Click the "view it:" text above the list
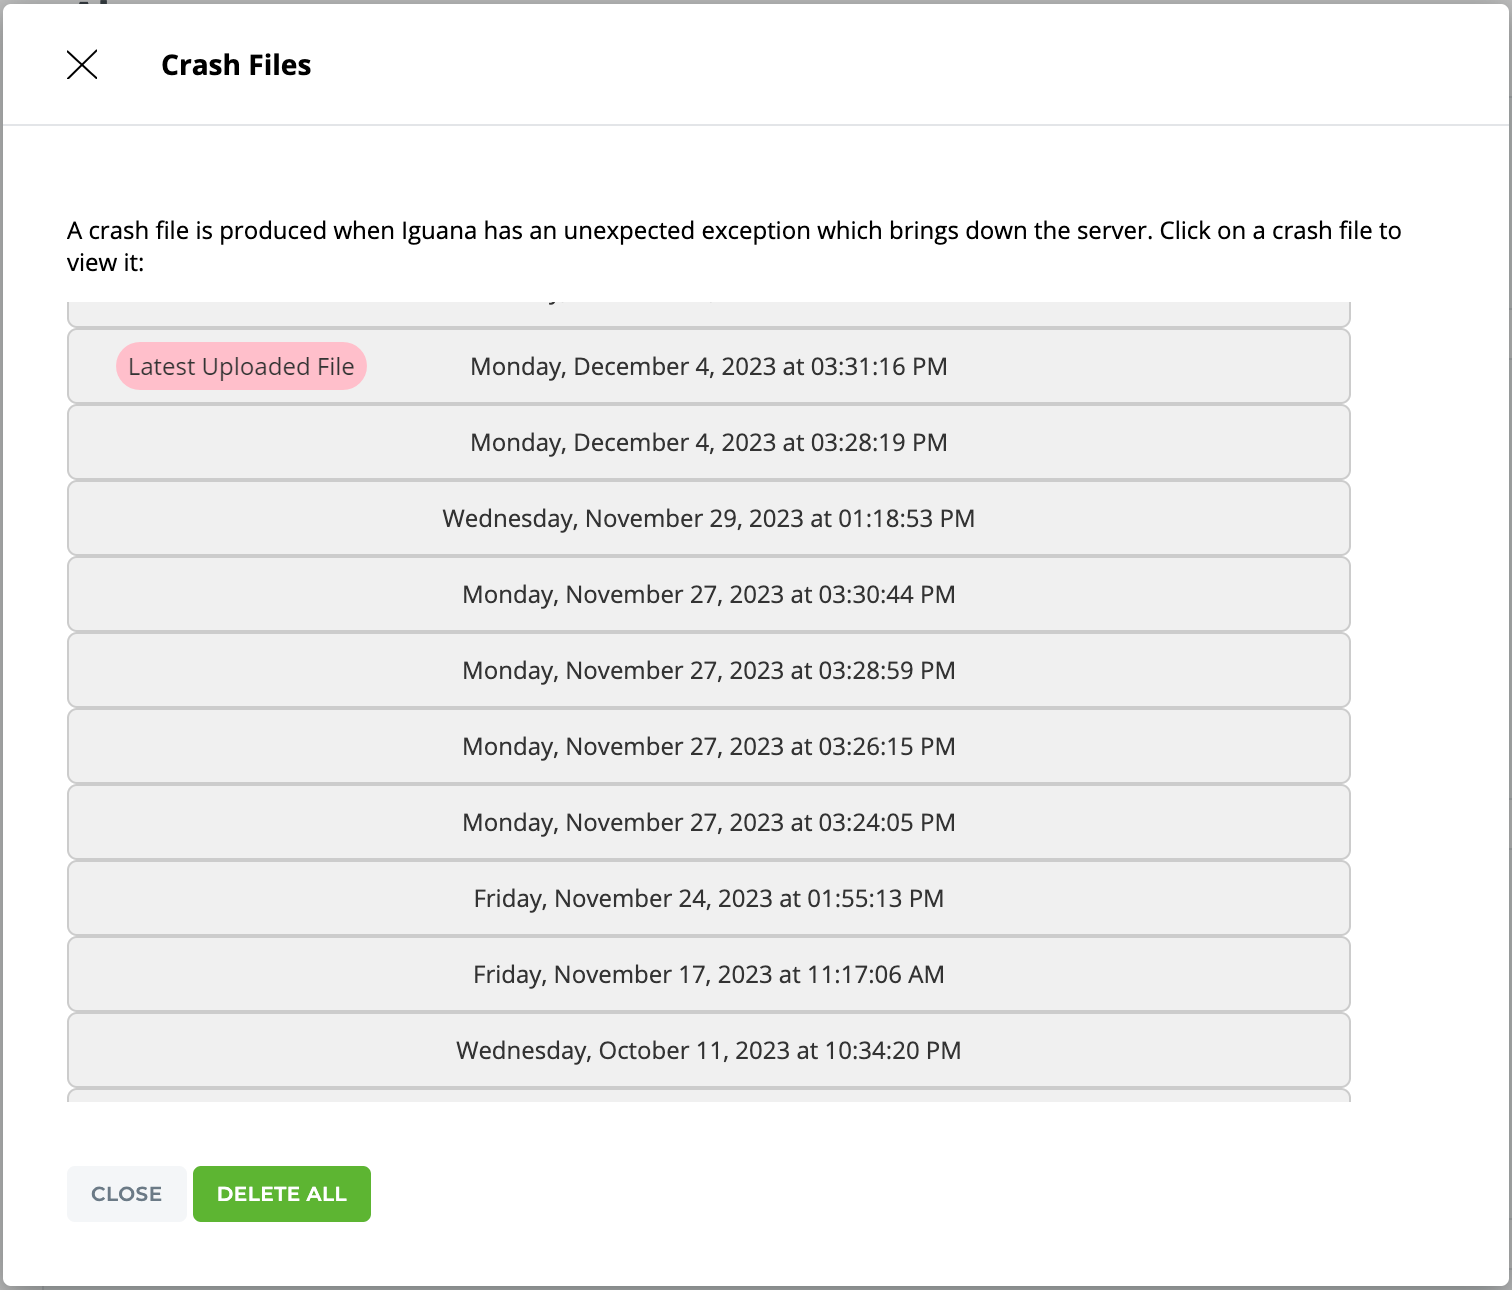1512x1290 pixels. 105,263
